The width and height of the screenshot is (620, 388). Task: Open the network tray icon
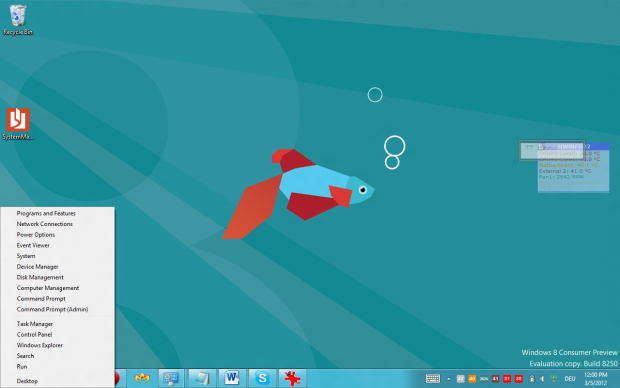tap(554, 379)
